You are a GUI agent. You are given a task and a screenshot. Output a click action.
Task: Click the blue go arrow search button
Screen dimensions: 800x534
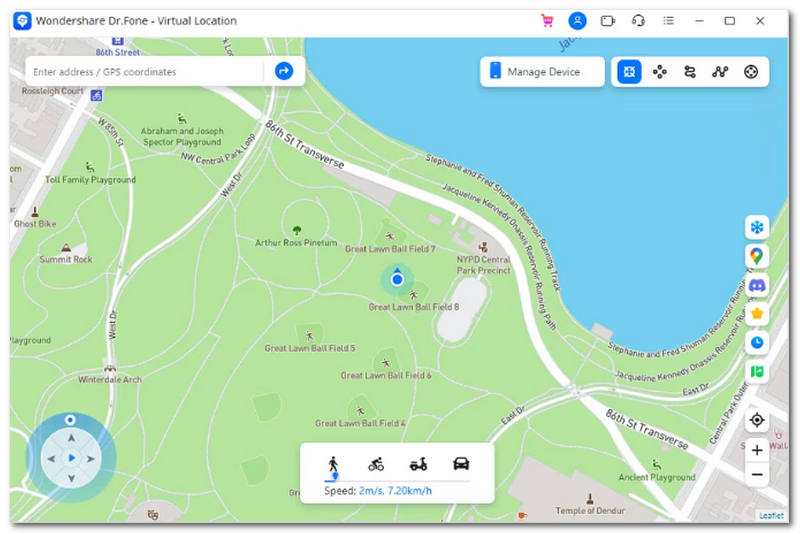(284, 71)
